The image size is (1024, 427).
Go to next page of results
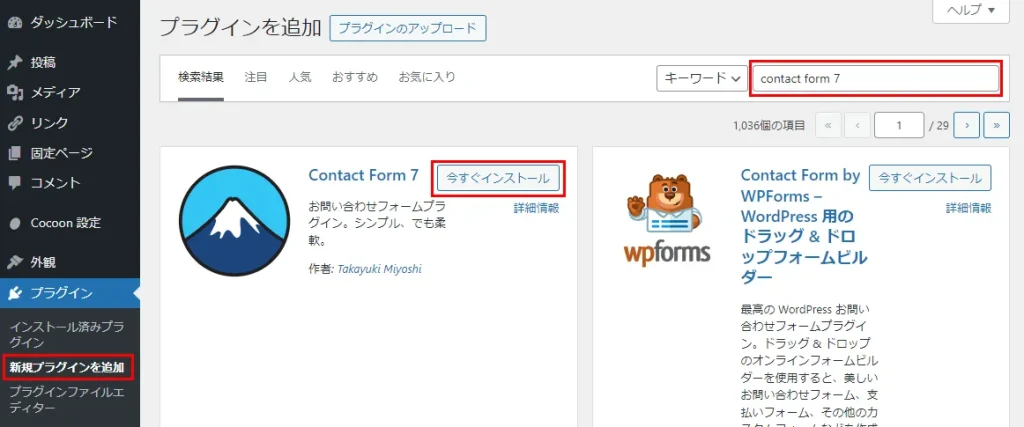pyautogui.click(x=966, y=125)
